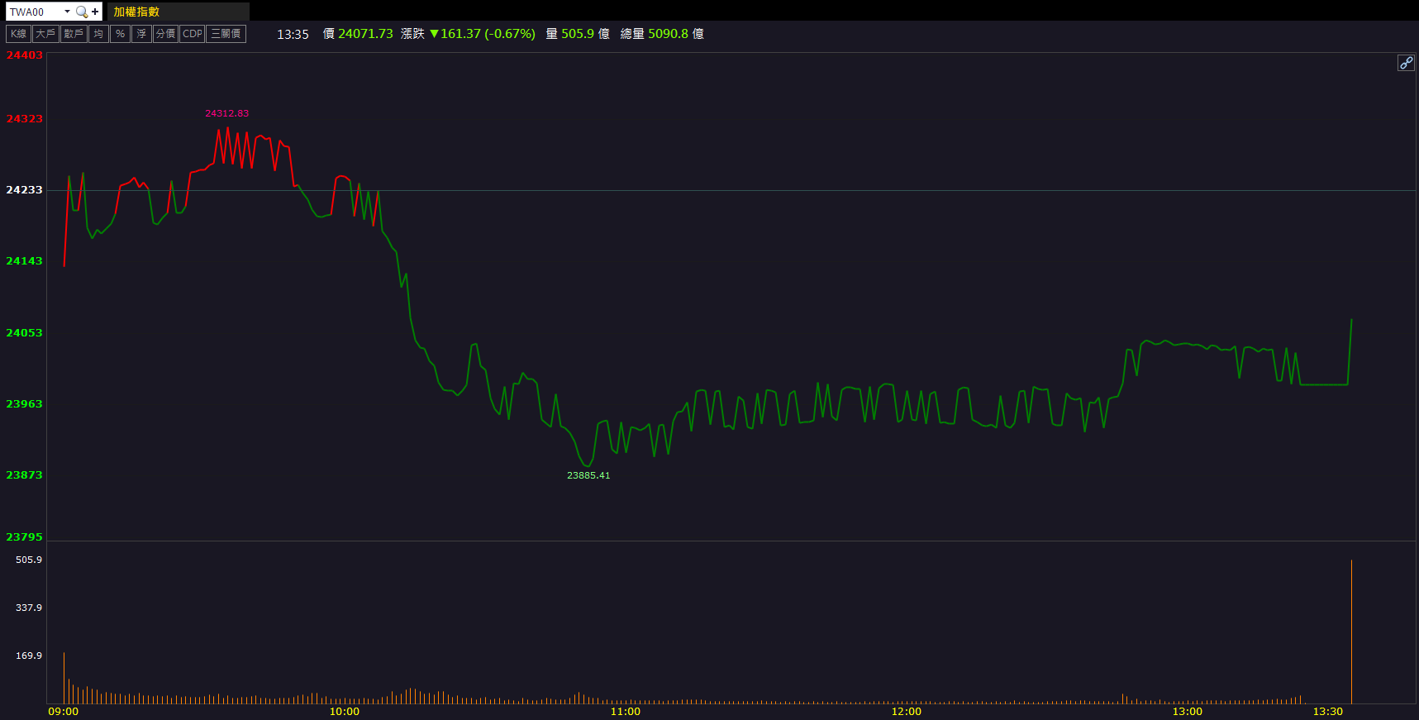Toggle the 均 average line button

[98, 34]
